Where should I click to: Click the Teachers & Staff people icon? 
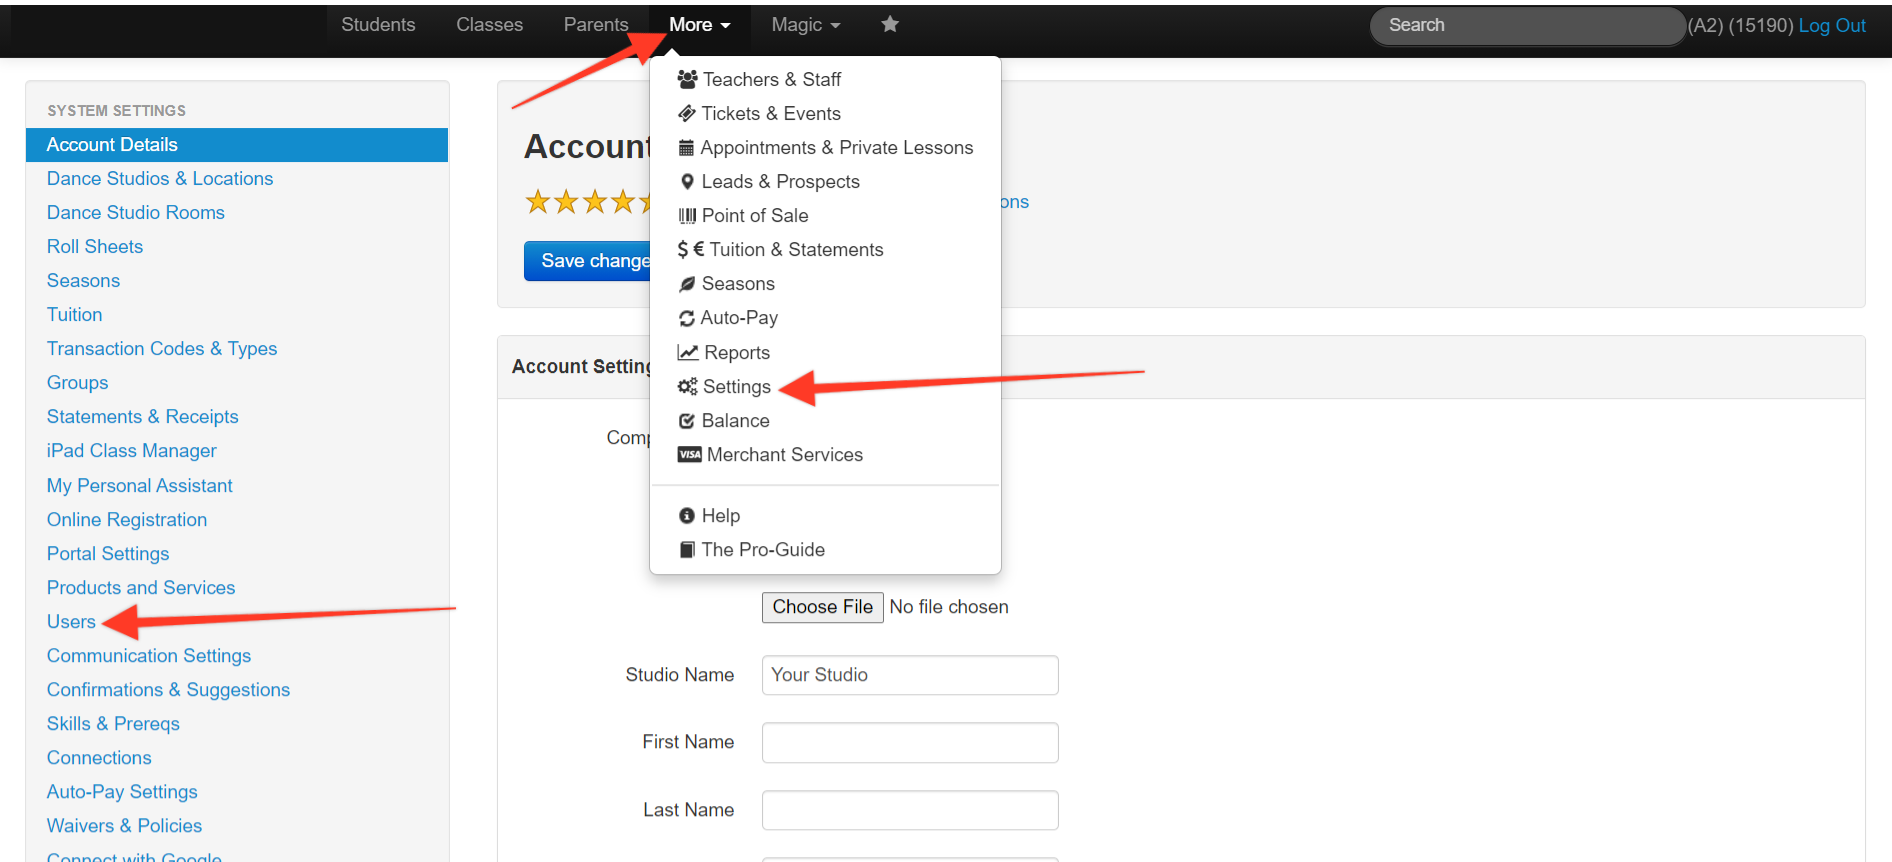coord(687,79)
